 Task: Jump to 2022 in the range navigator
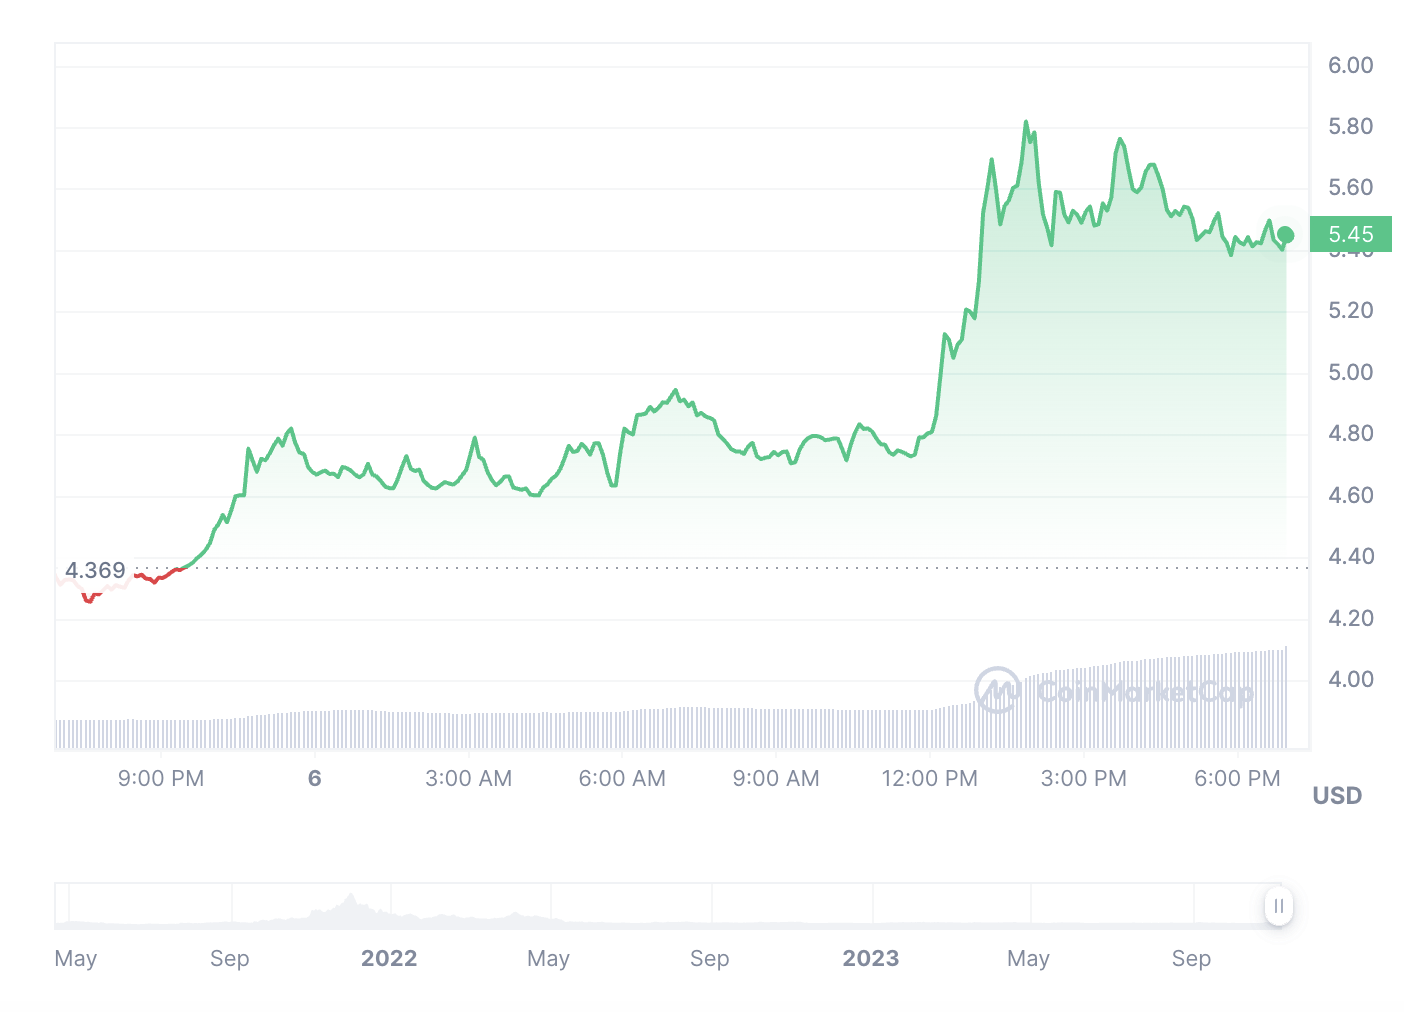click(389, 959)
